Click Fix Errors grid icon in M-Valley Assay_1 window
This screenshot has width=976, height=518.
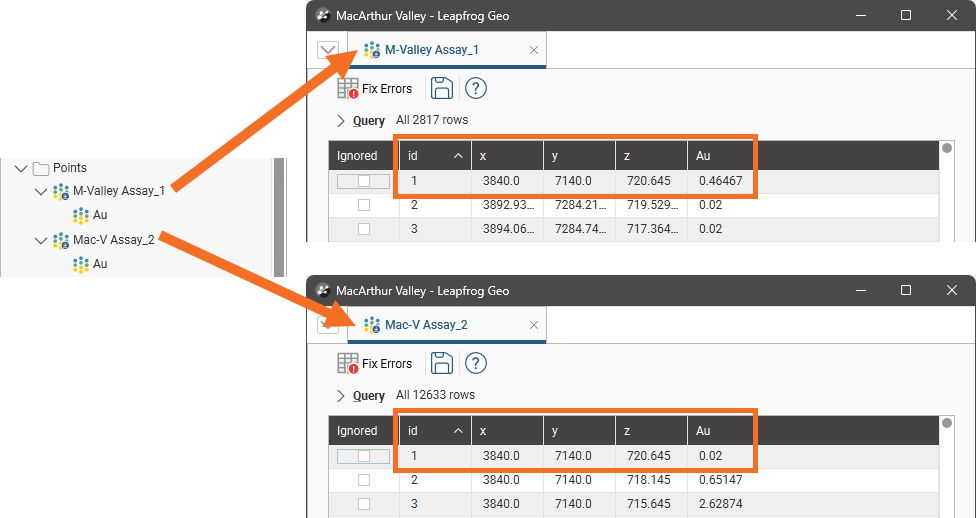pyautogui.click(x=348, y=88)
